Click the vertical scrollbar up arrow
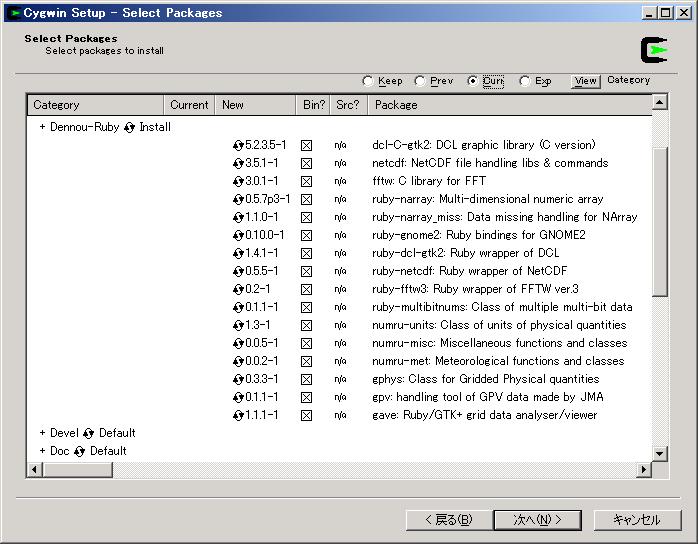Screen dimensions: 698x544 point(659,102)
